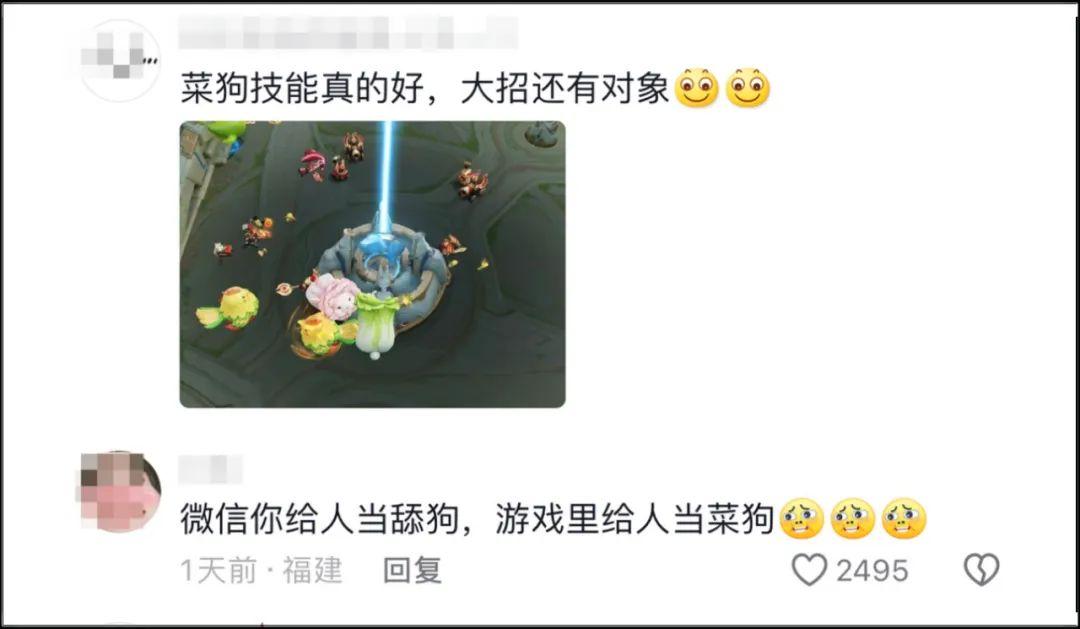Click the 回复 reply button
The image size is (1080, 629).
[x=412, y=570]
